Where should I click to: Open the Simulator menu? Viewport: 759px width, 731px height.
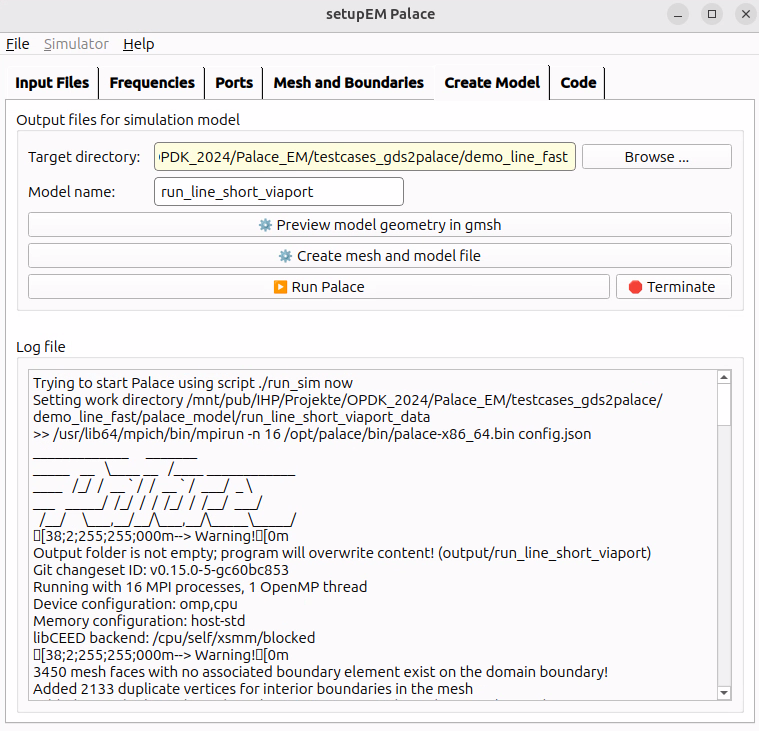76,44
